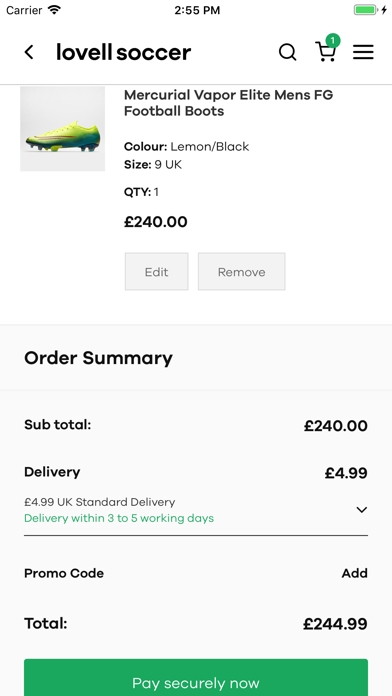Open the shopping cart icon
This screenshot has width=392, height=696.
(325, 52)
